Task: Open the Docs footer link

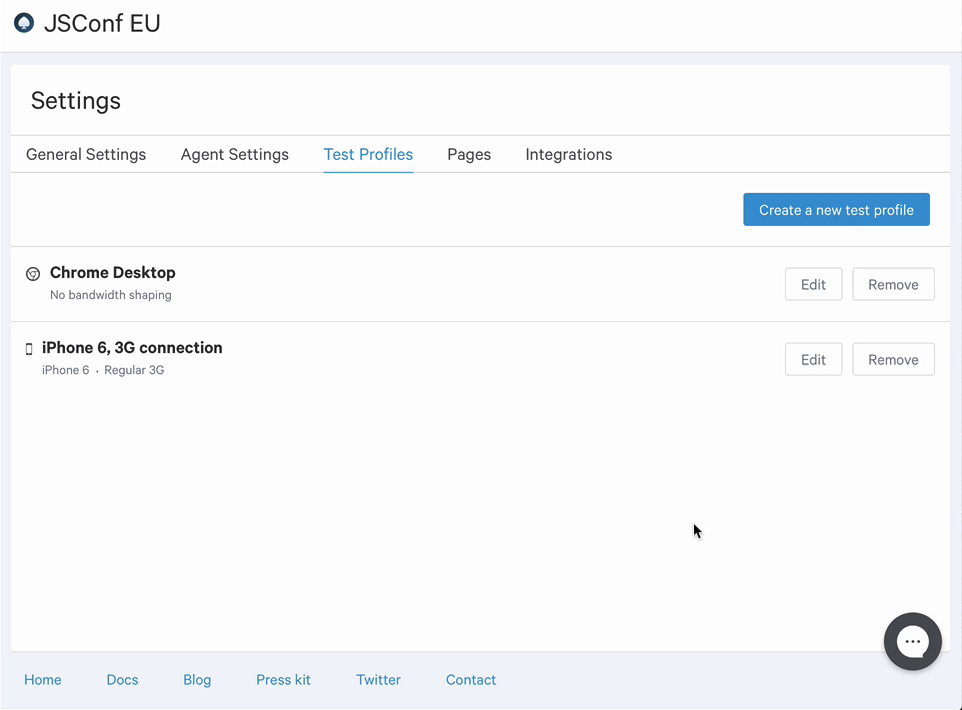Action: [x=122, y=679]
